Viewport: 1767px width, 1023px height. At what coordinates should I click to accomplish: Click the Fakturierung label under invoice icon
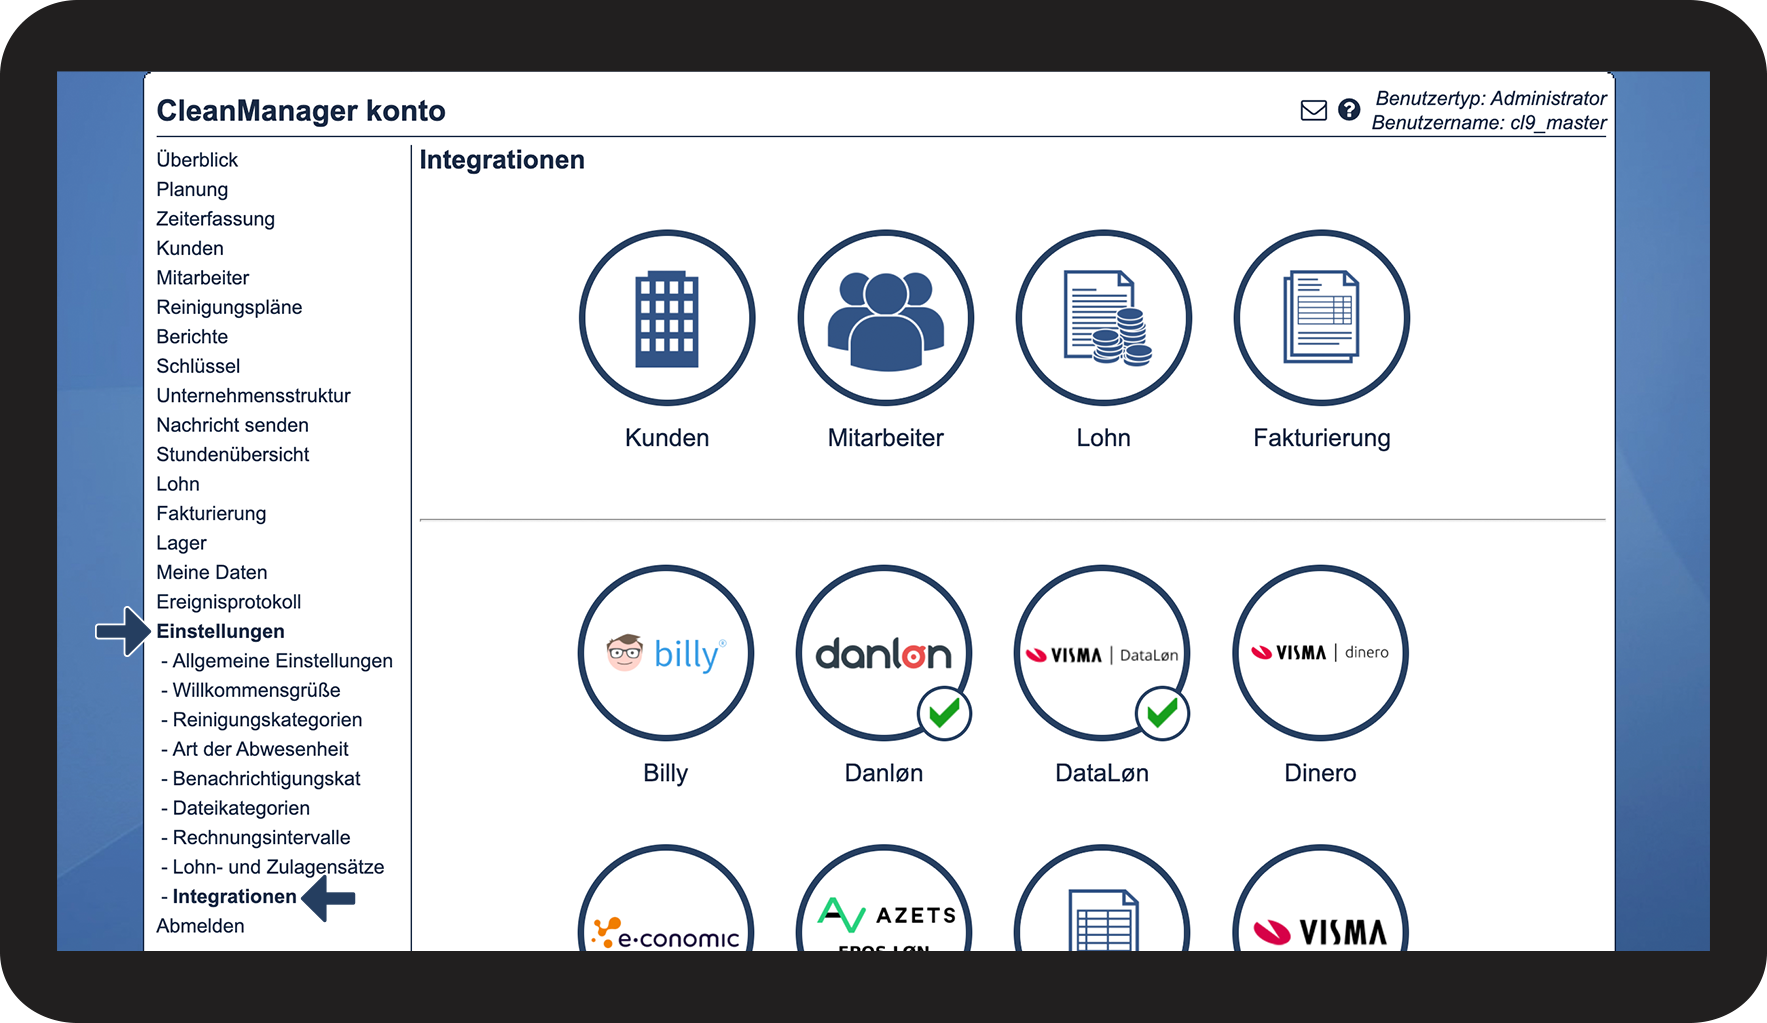coord(1321,439)
